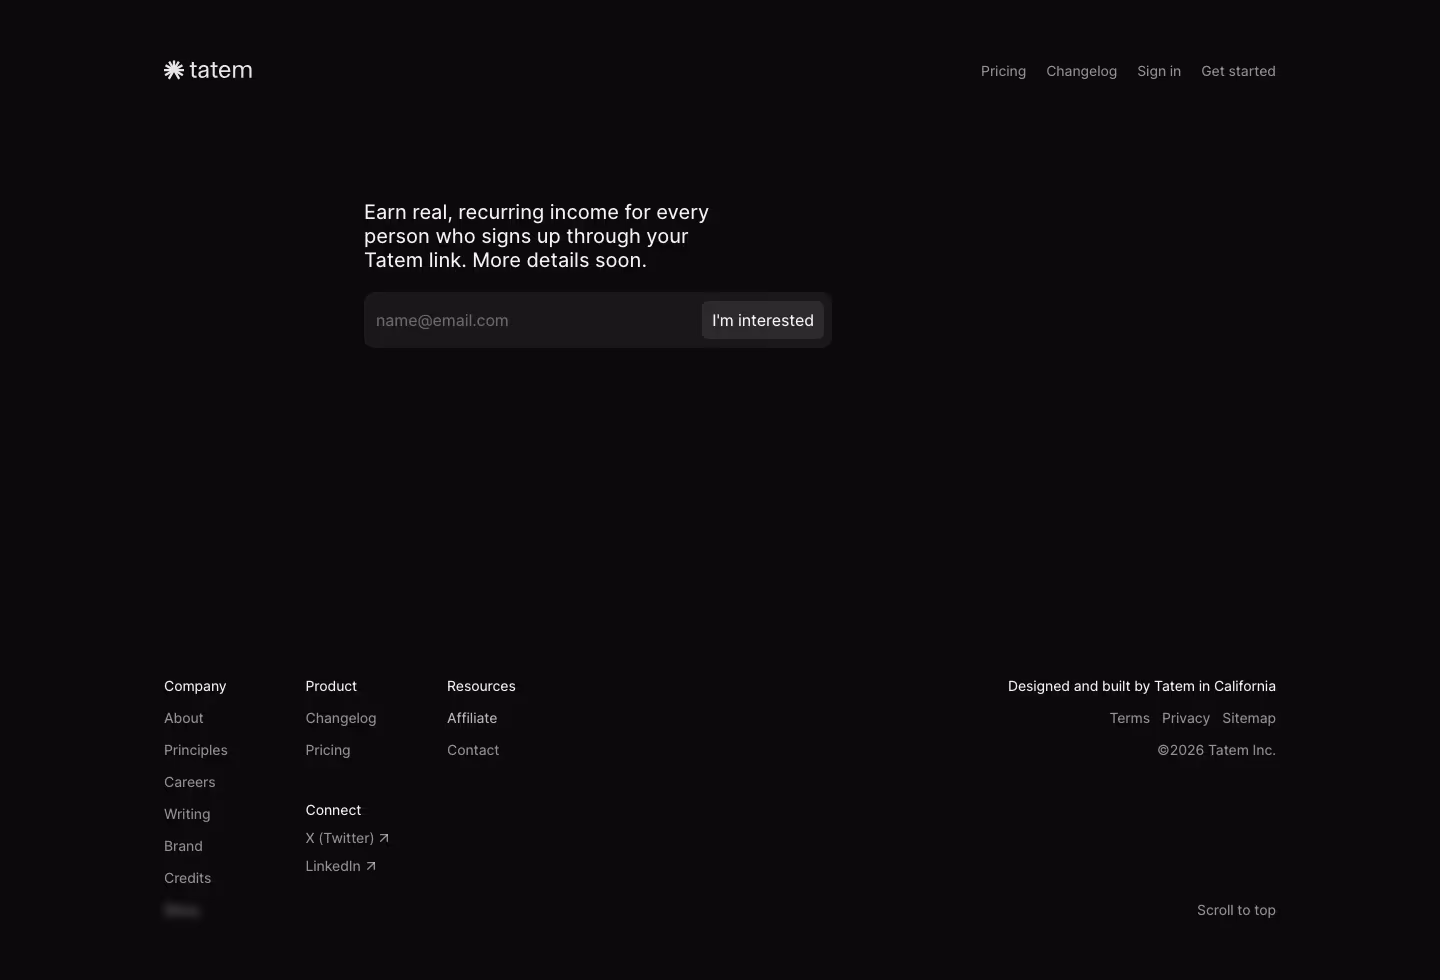The width and height of the screenshot is (1440, 980).
Task: Open Changelog in the top navigation
Action: (x=1081, y=71)
